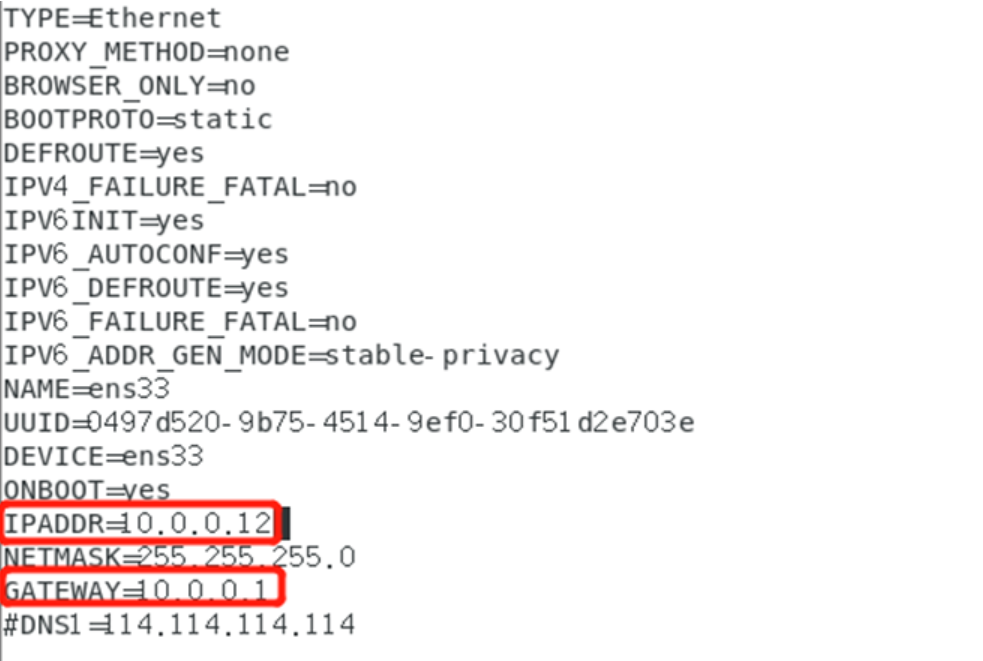This screenshot has height=661, width=983.
Task: Click the NETMASK=255.255.255.0 line
Action: [x=179, y=557]
